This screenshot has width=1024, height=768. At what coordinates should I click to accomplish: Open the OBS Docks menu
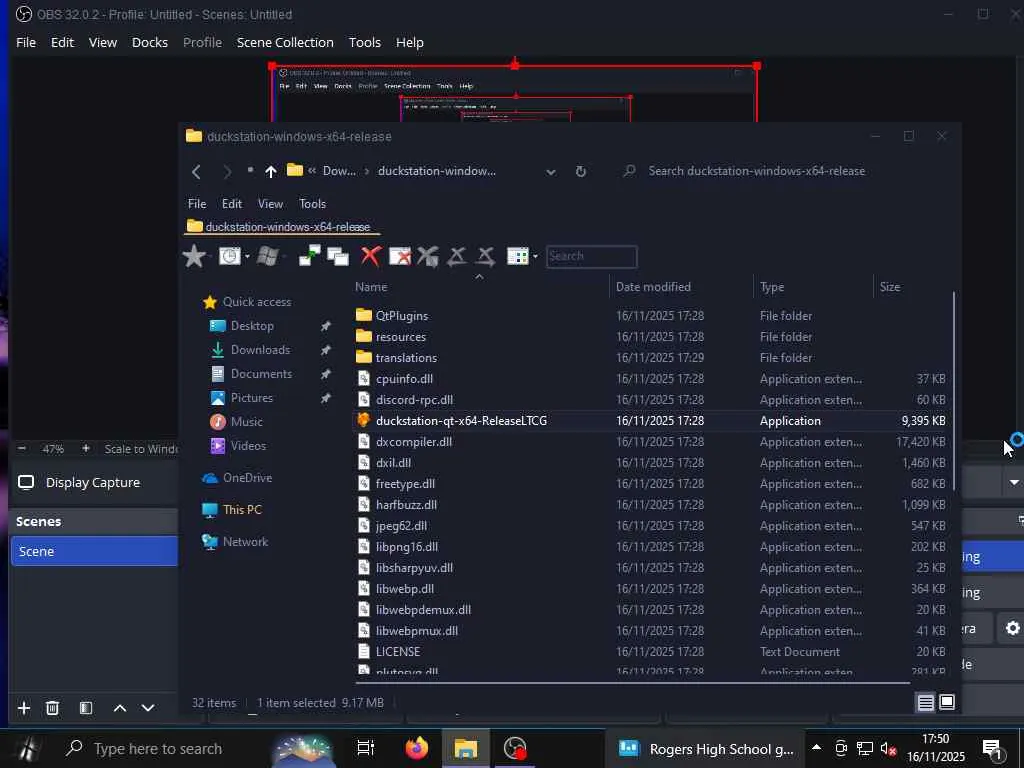coord(150,42)
